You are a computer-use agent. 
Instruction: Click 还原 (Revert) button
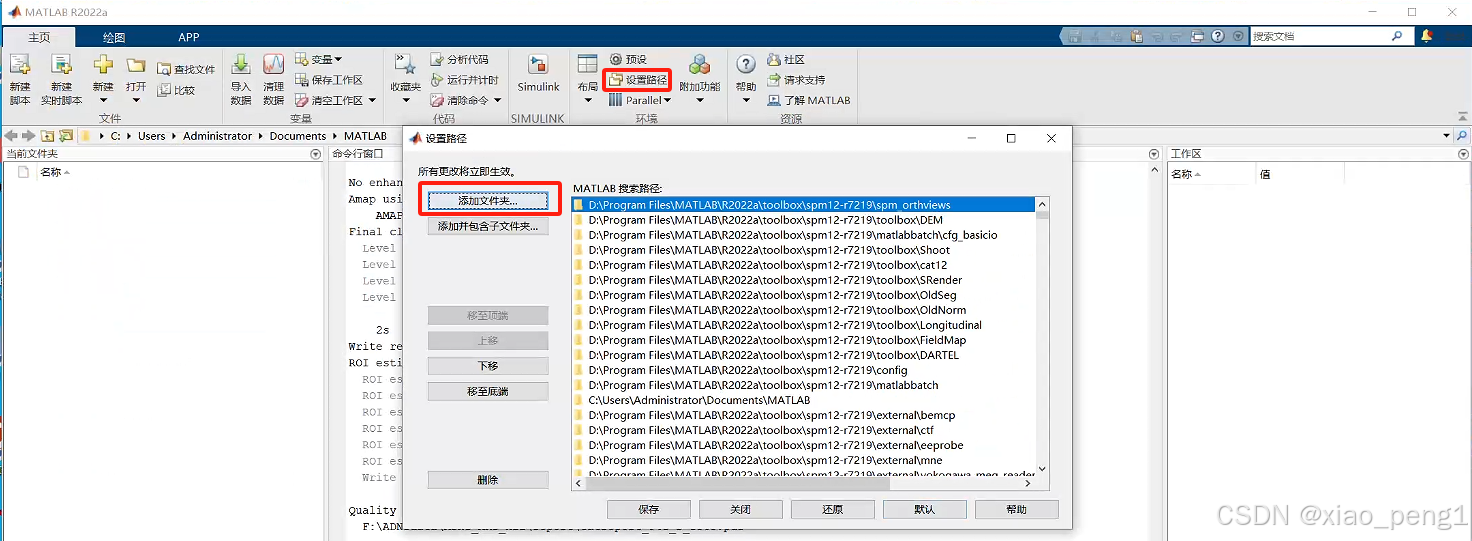click(x=833, y=509)
